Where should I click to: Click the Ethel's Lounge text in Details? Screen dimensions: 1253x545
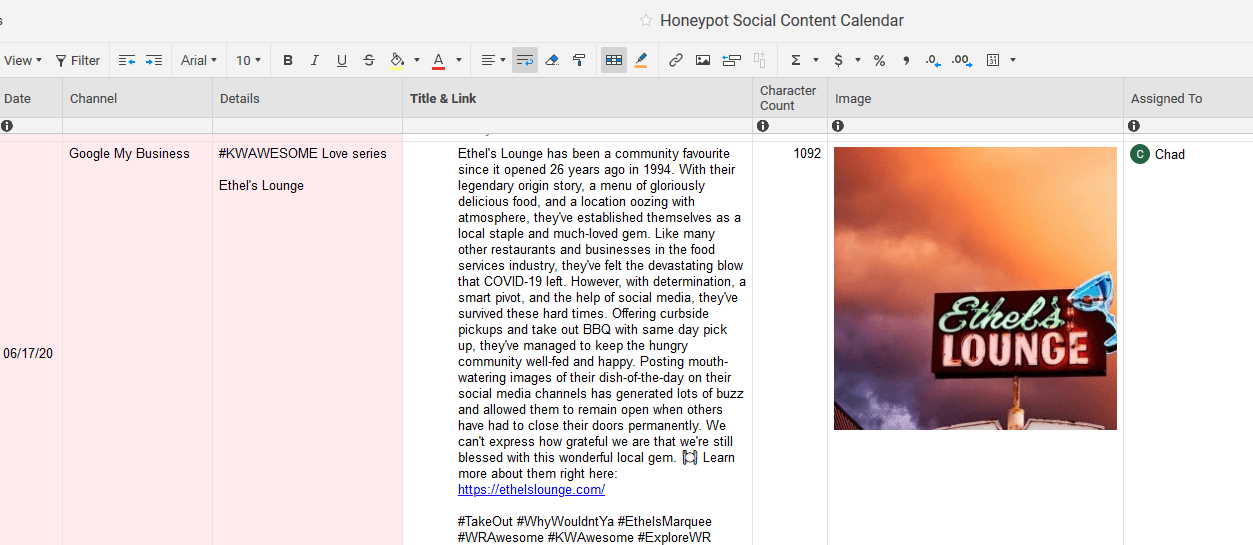[261, 185]
